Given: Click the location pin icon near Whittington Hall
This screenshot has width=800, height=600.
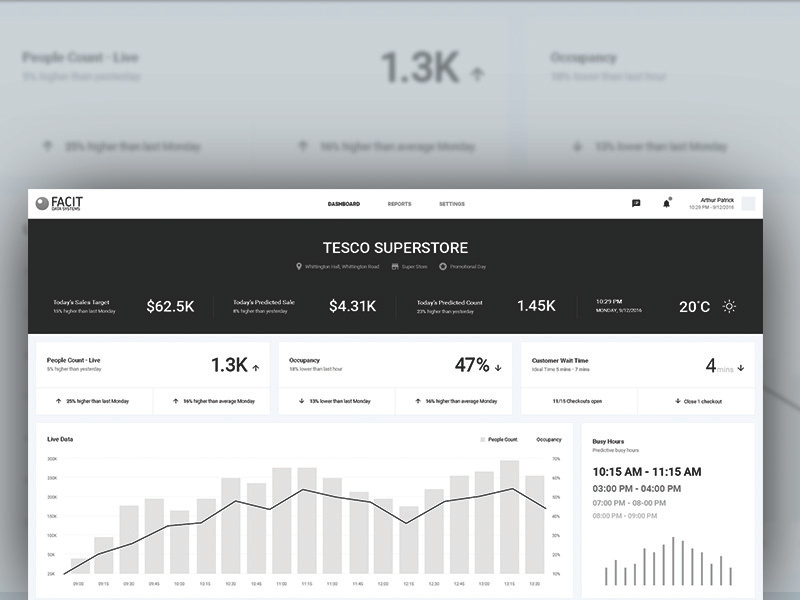Looking at the screenshot, I should point(299,266).
